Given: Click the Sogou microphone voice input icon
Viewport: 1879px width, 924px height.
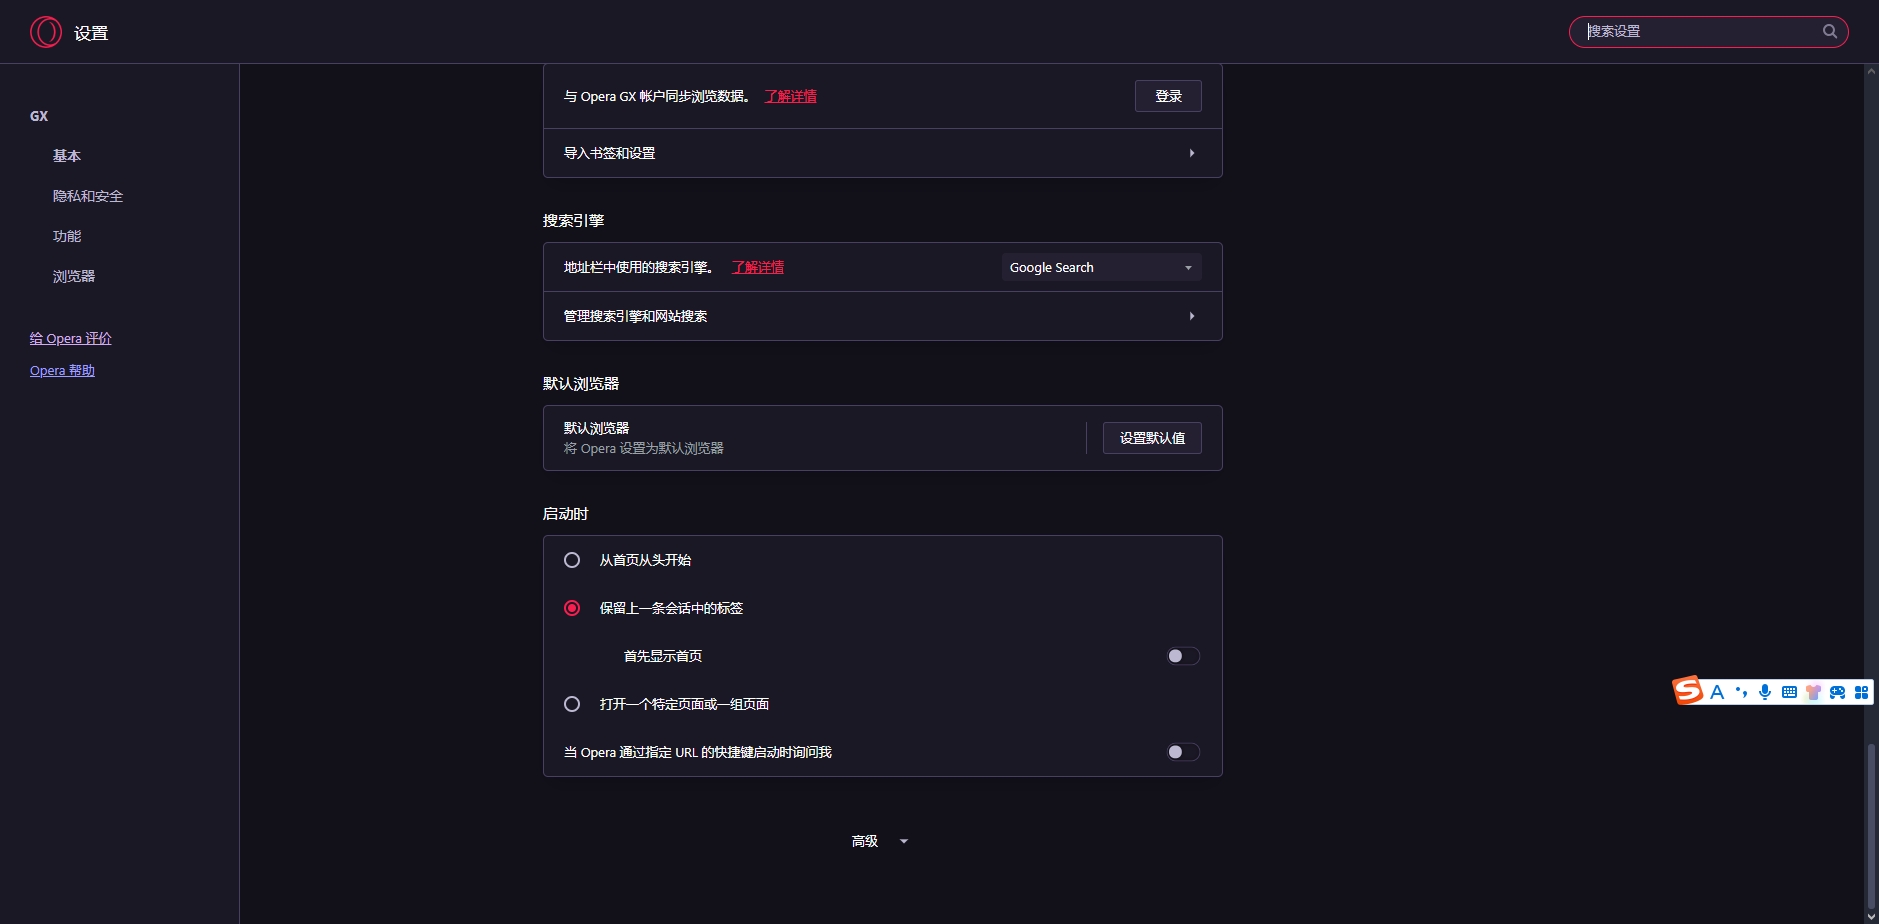Looking at the screenshot, I should pyautogui.click(x=1765, y=692).
